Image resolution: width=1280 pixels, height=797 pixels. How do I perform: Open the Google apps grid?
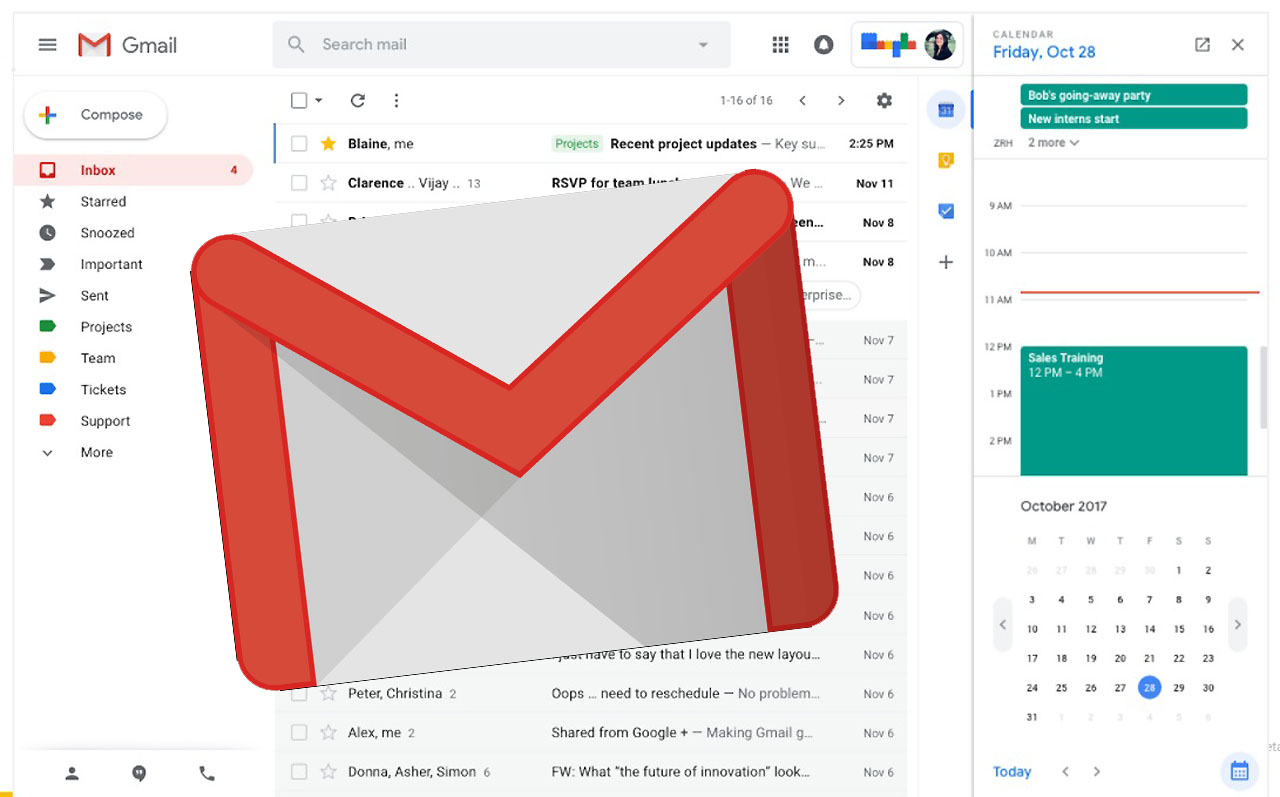tap(781, 45)
